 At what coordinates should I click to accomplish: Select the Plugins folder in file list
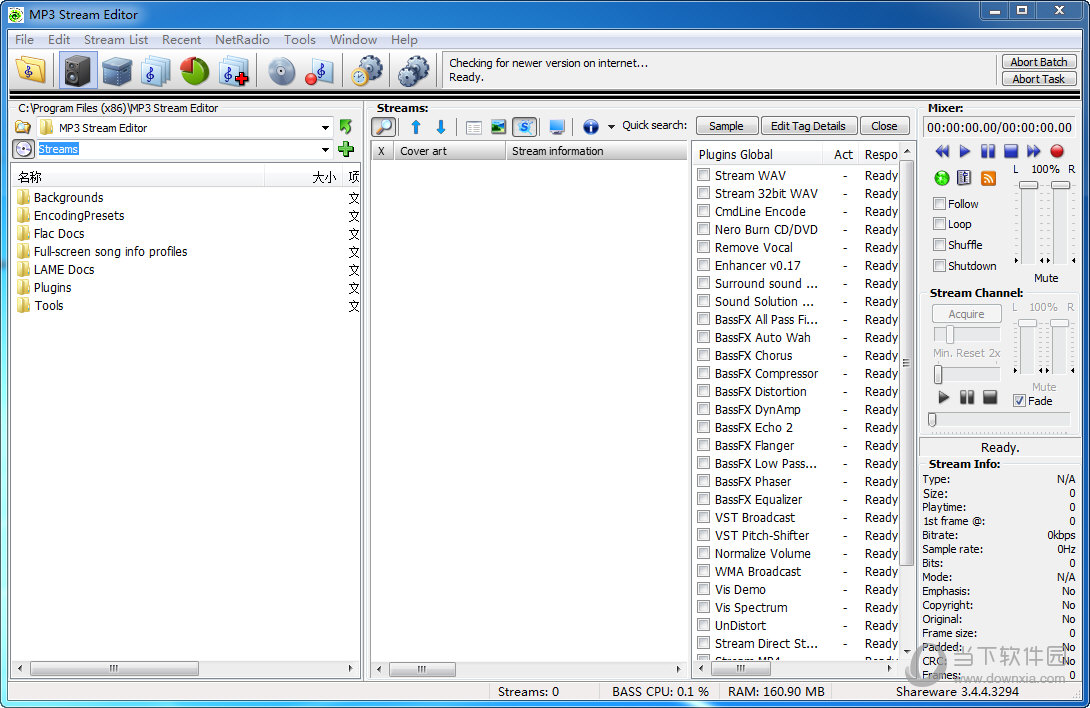point(53,287)
